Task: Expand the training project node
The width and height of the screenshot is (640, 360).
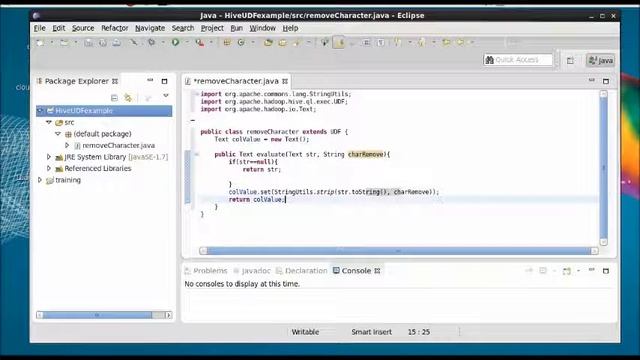Action: tap(40, 180)
